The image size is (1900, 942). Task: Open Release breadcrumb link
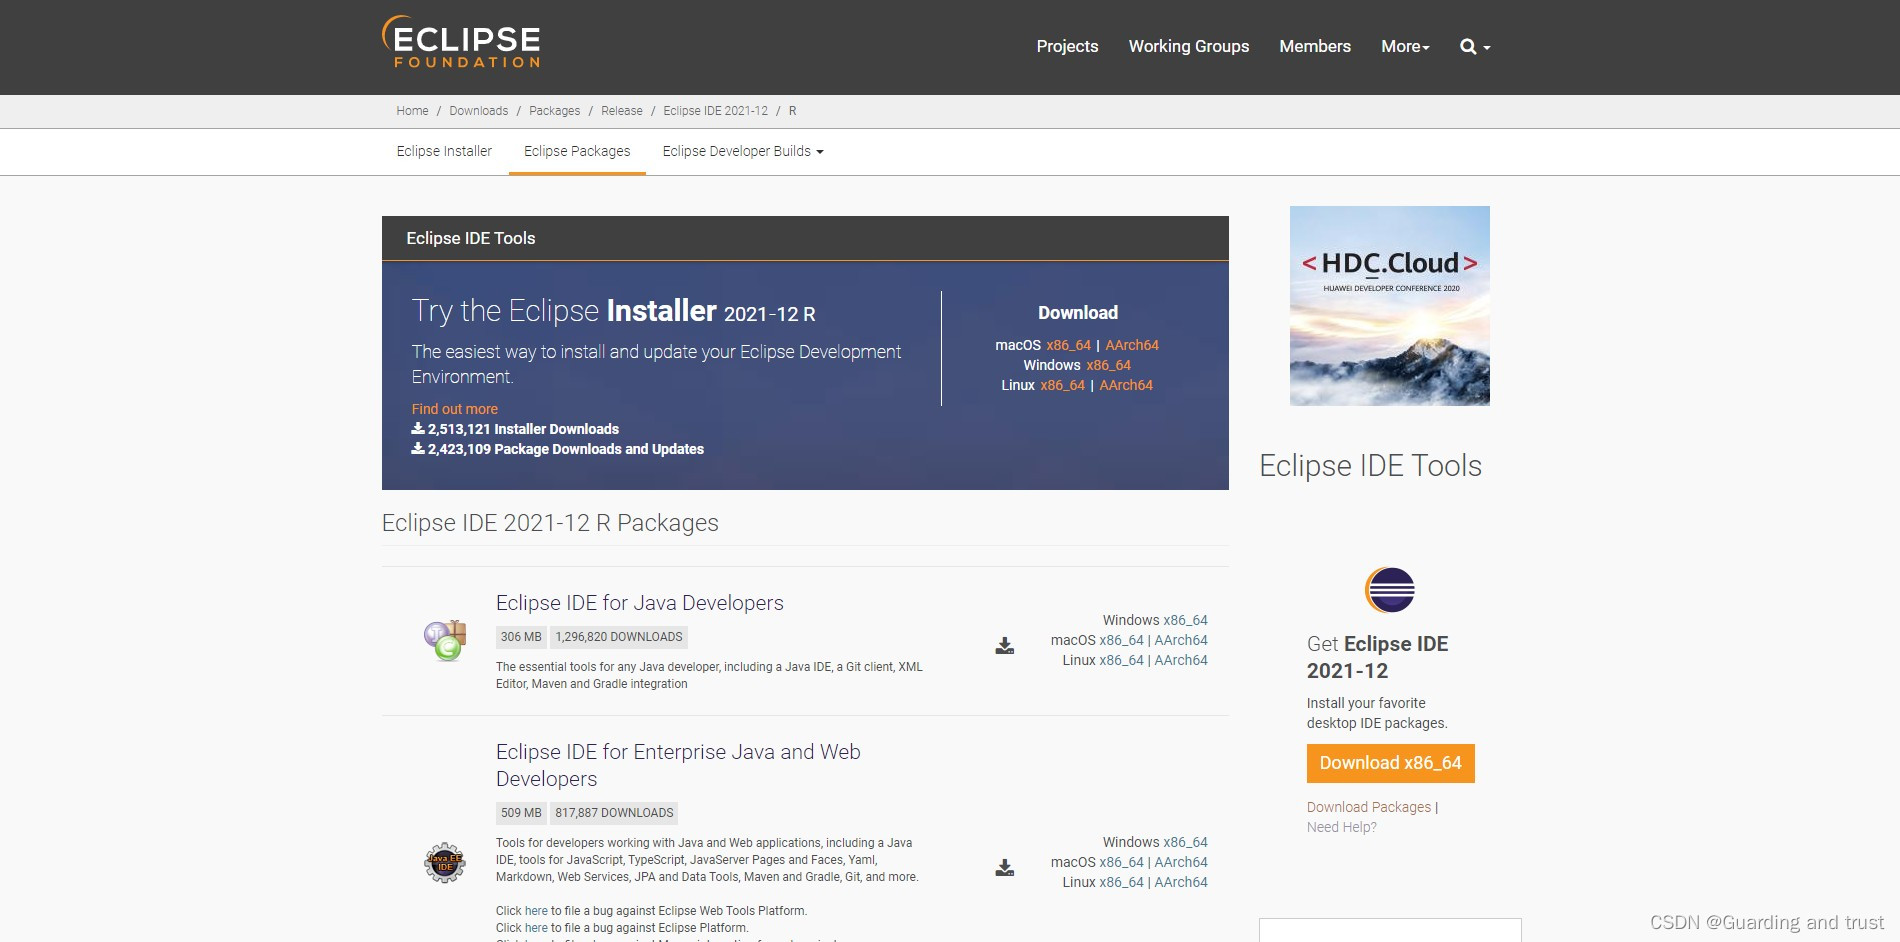click(621, 111)
